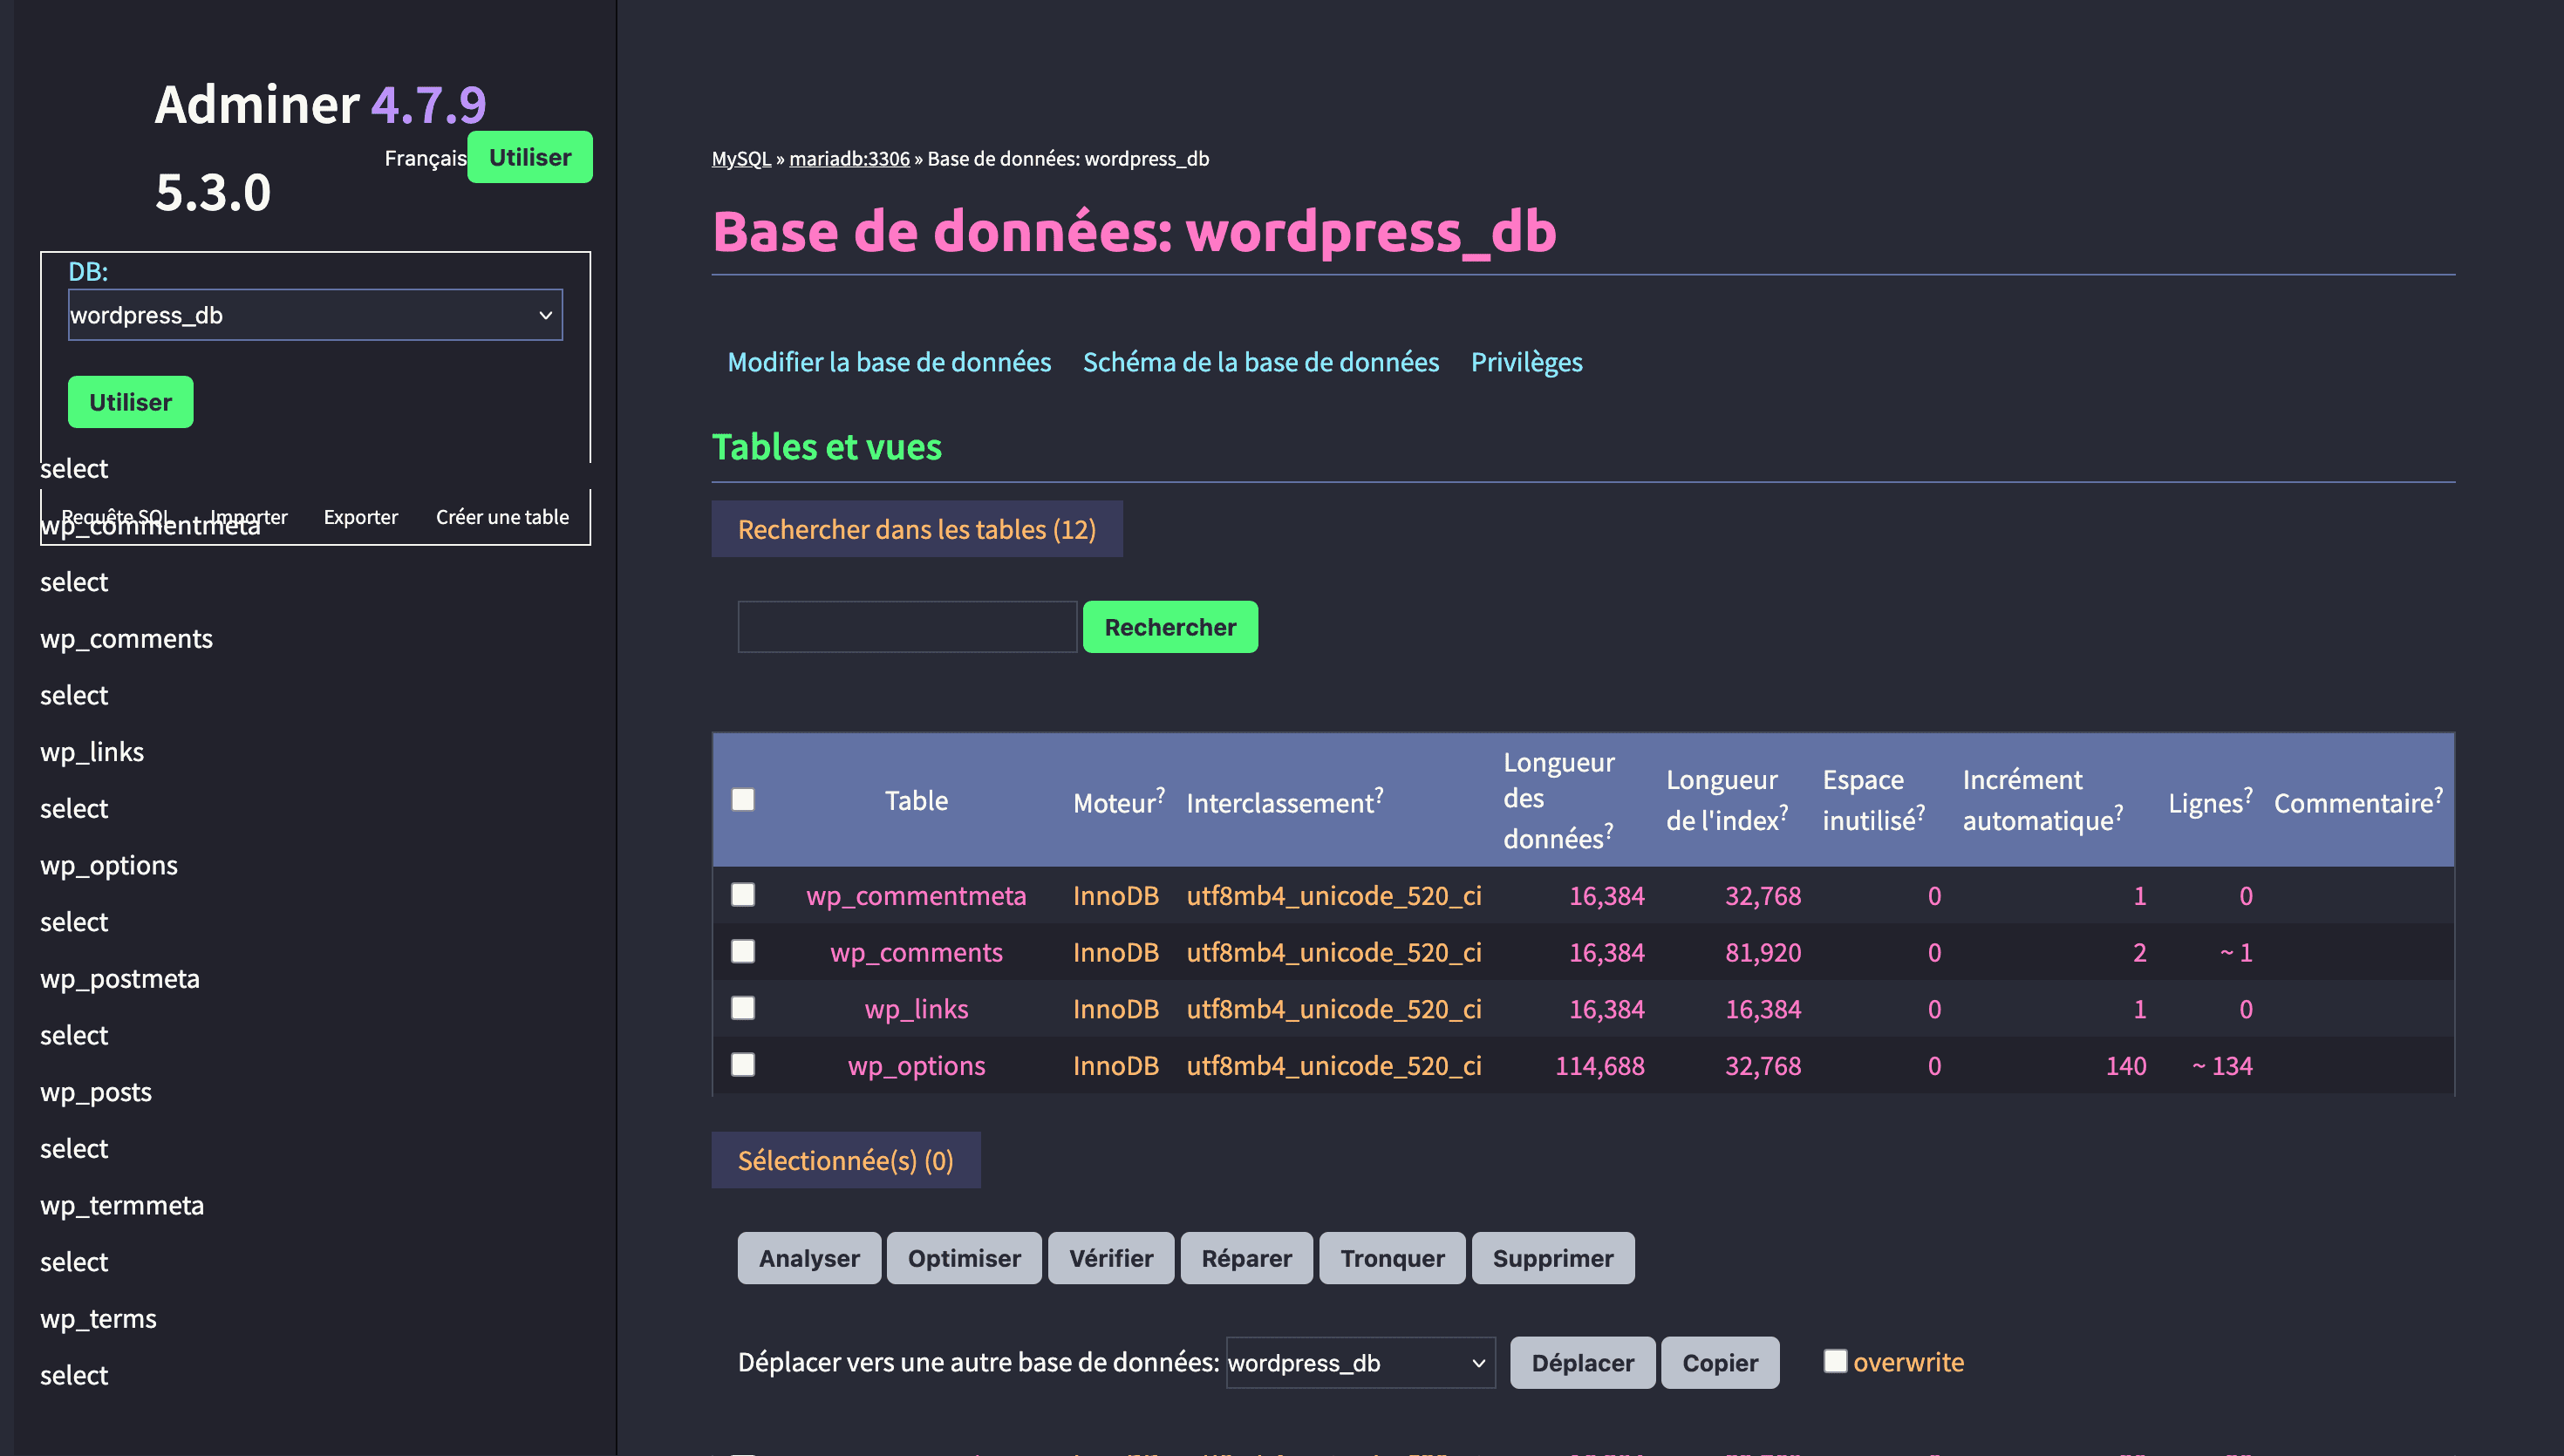Open the move-to database dropdown

pos(1360,1363)
